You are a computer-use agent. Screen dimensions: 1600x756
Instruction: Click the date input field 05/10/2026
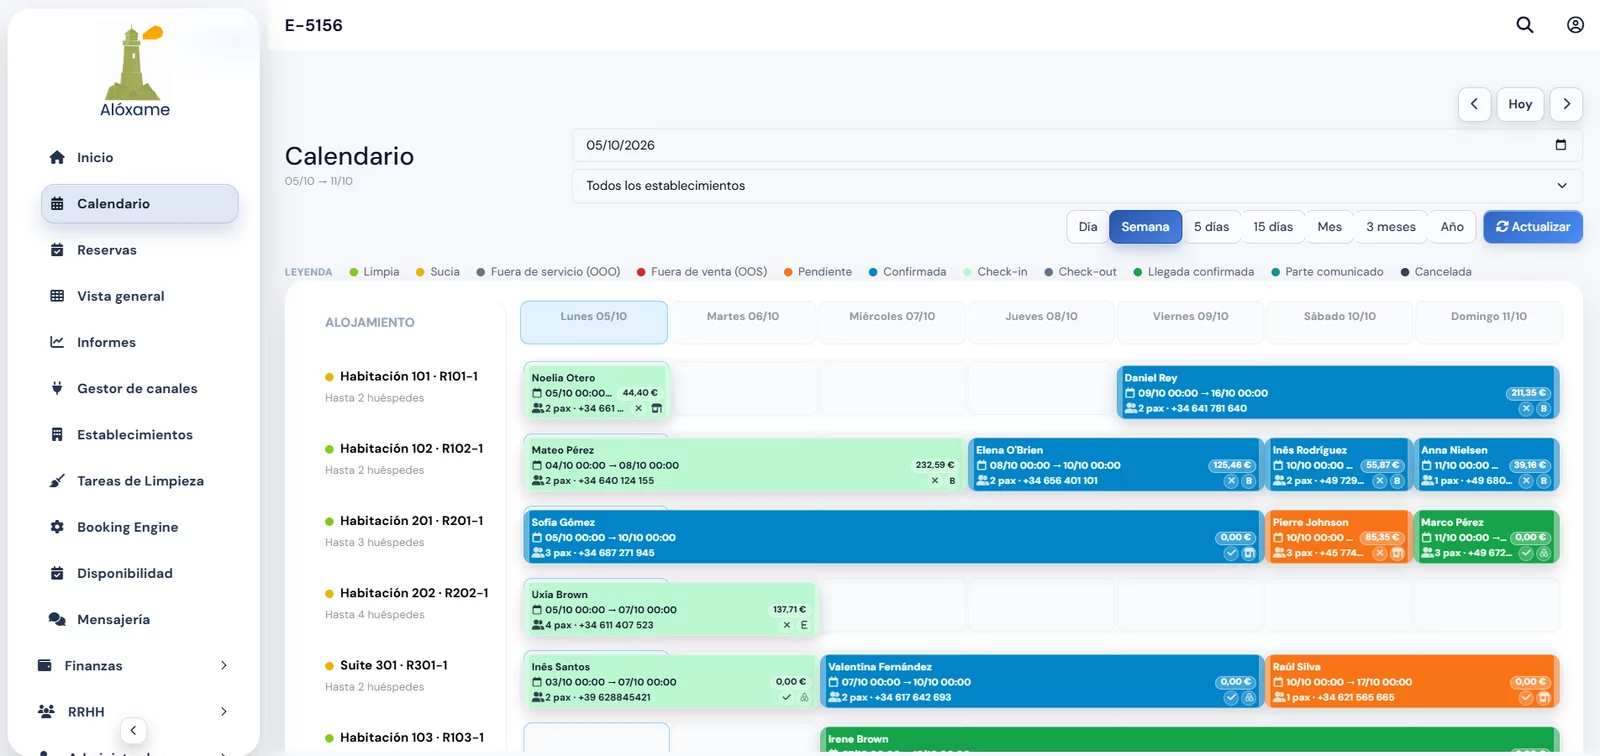coord(1077,145)
